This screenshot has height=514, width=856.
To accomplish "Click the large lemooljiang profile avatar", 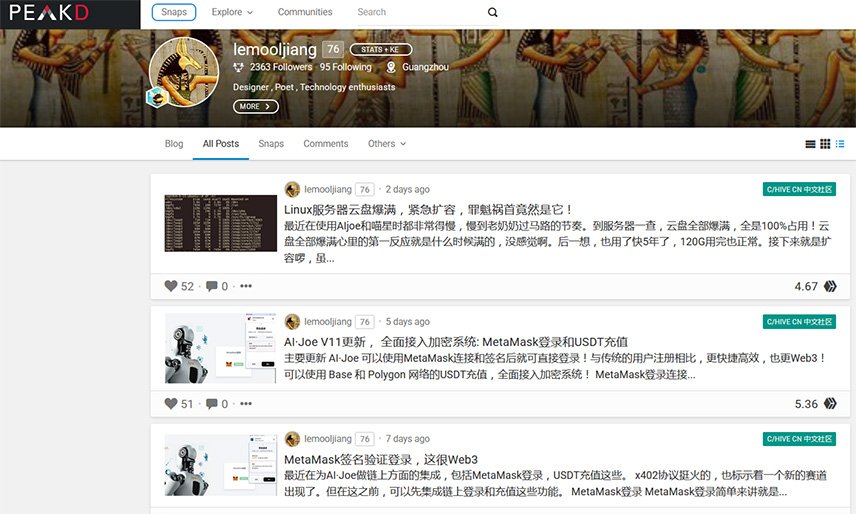I will [184, 71].
